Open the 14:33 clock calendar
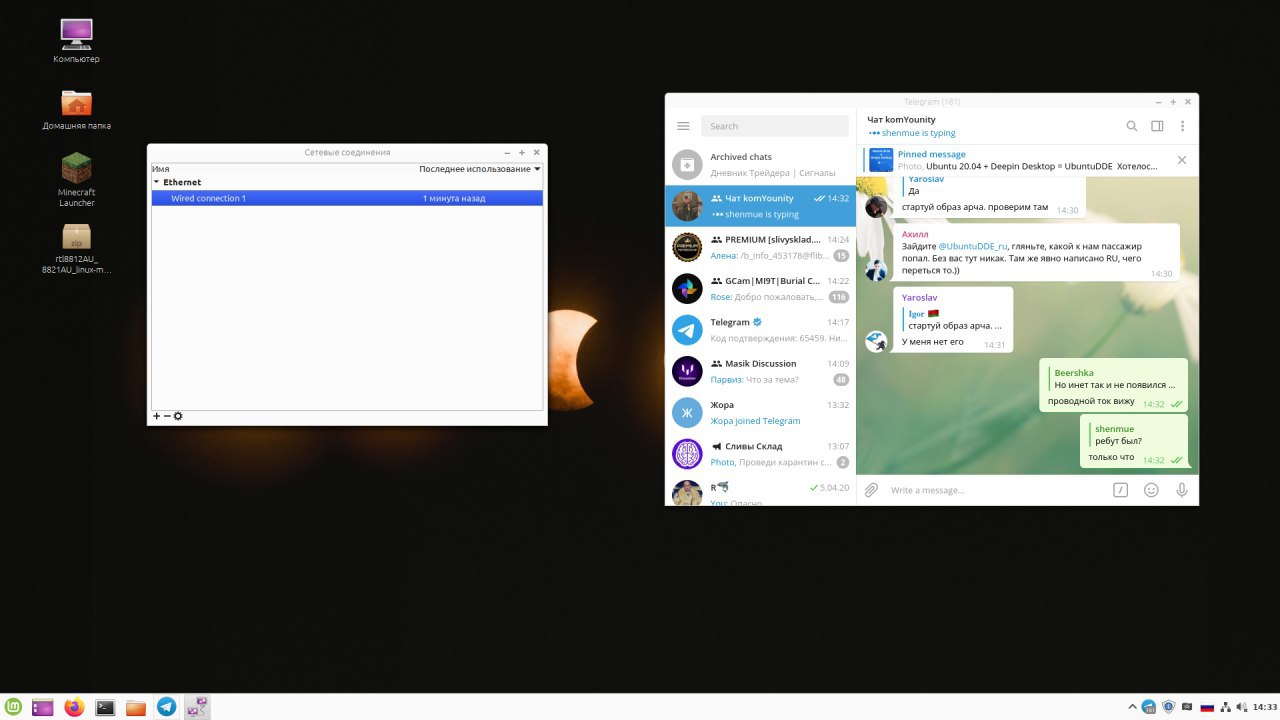 tap(1265, 707)
